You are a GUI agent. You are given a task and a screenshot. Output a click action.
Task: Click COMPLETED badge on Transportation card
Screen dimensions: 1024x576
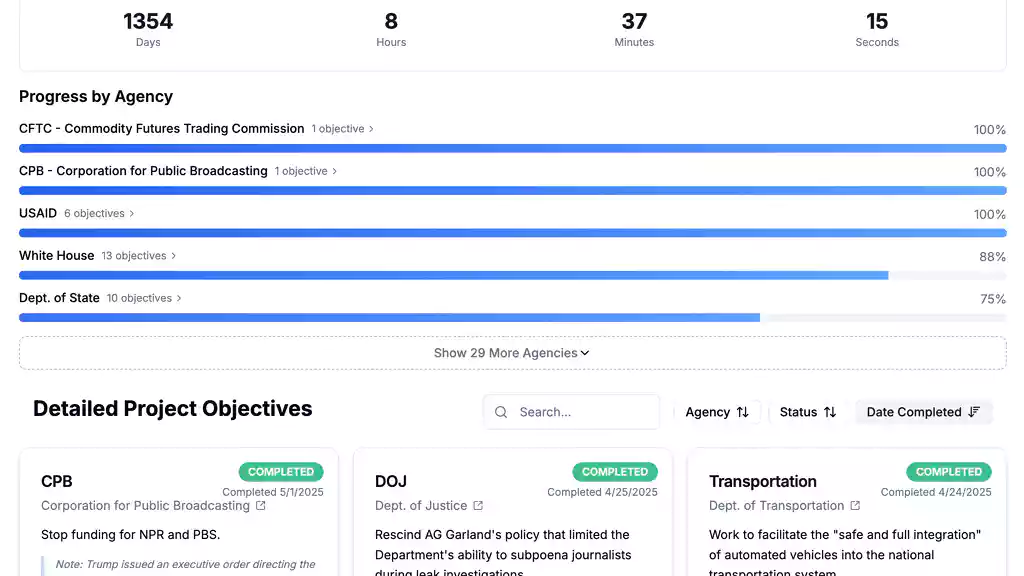click(949, 472)
